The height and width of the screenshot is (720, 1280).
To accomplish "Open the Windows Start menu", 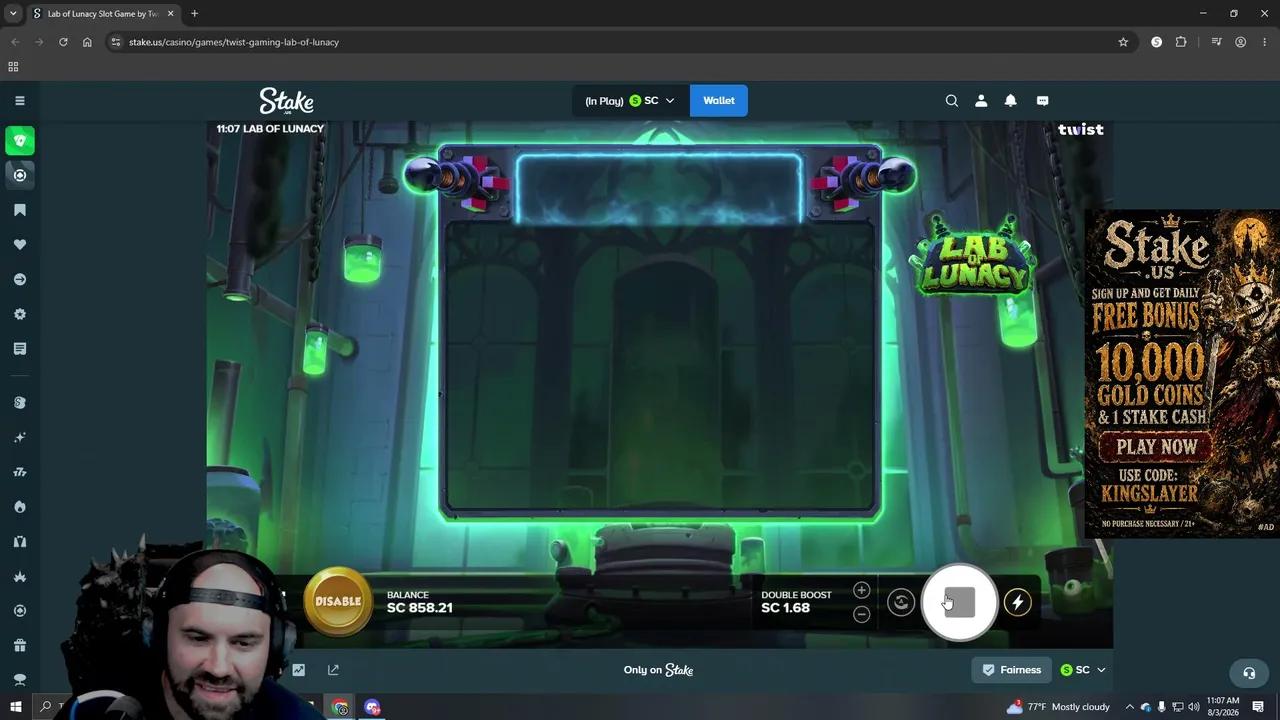I will [16, 707].
